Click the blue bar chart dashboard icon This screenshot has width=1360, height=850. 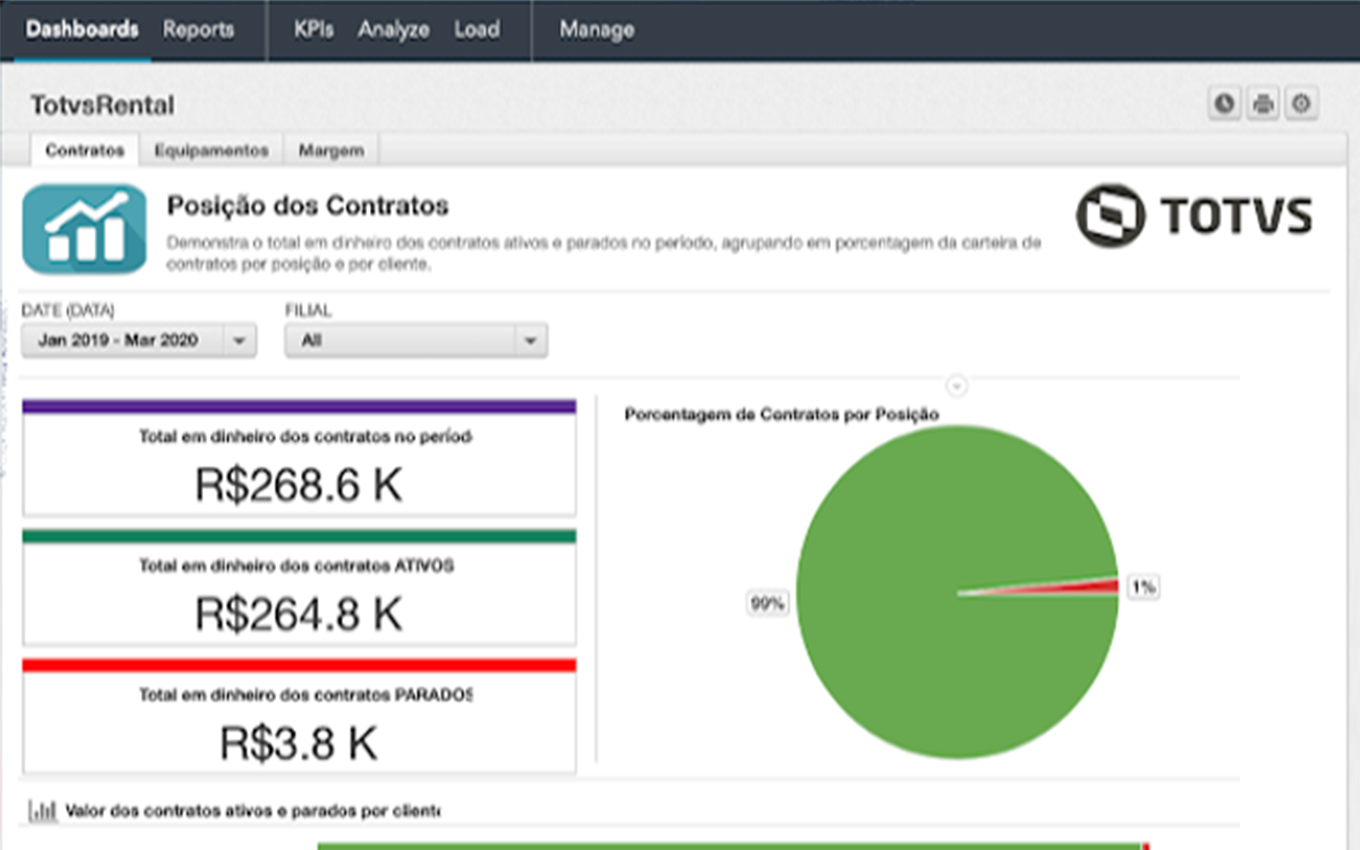pyautogui.click(x=84, y=229)
